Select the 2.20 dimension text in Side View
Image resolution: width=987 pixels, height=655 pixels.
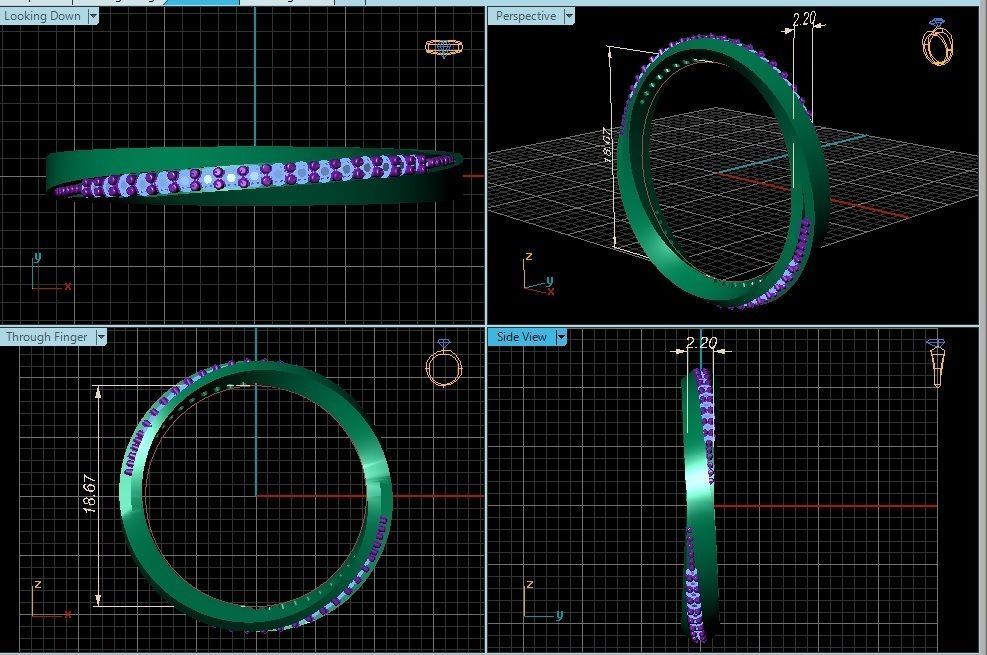[701, 343]
